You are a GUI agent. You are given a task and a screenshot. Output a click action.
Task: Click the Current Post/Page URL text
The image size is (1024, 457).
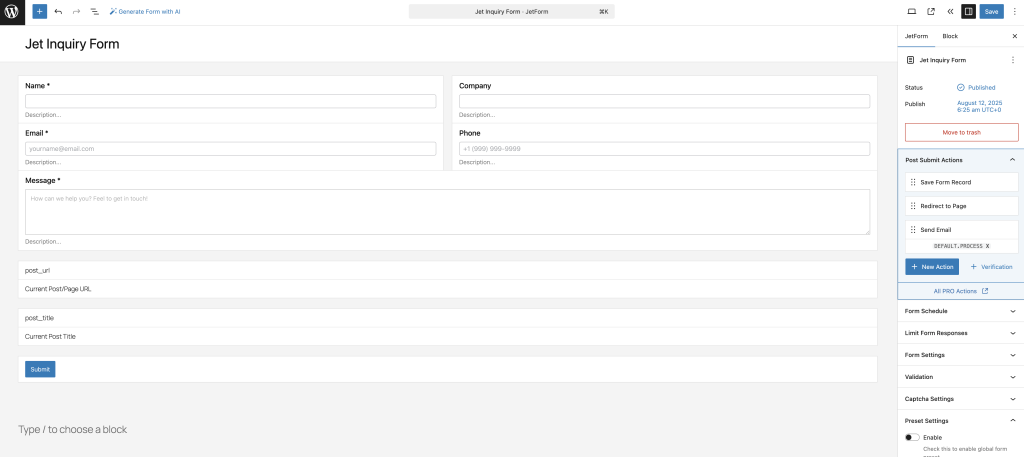57,289
